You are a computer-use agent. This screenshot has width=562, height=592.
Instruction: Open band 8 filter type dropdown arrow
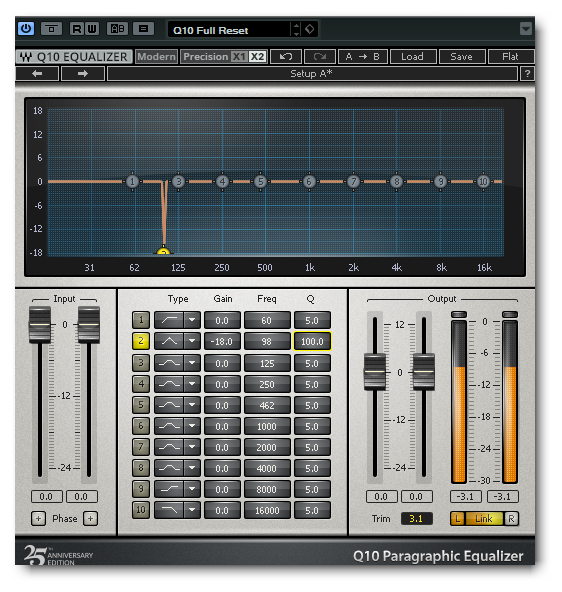pyautogui.click(x=192, y=468)
